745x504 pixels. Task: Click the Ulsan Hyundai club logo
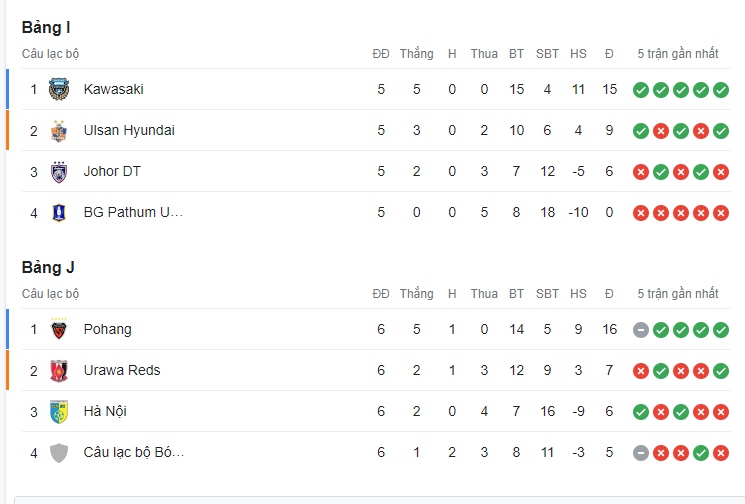click(59, 131)
